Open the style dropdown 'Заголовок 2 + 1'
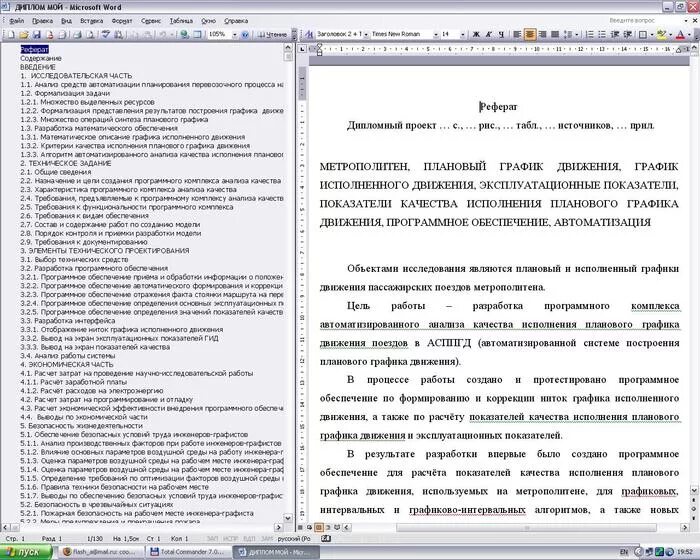The image size is (700, 560). coord(366,34)
